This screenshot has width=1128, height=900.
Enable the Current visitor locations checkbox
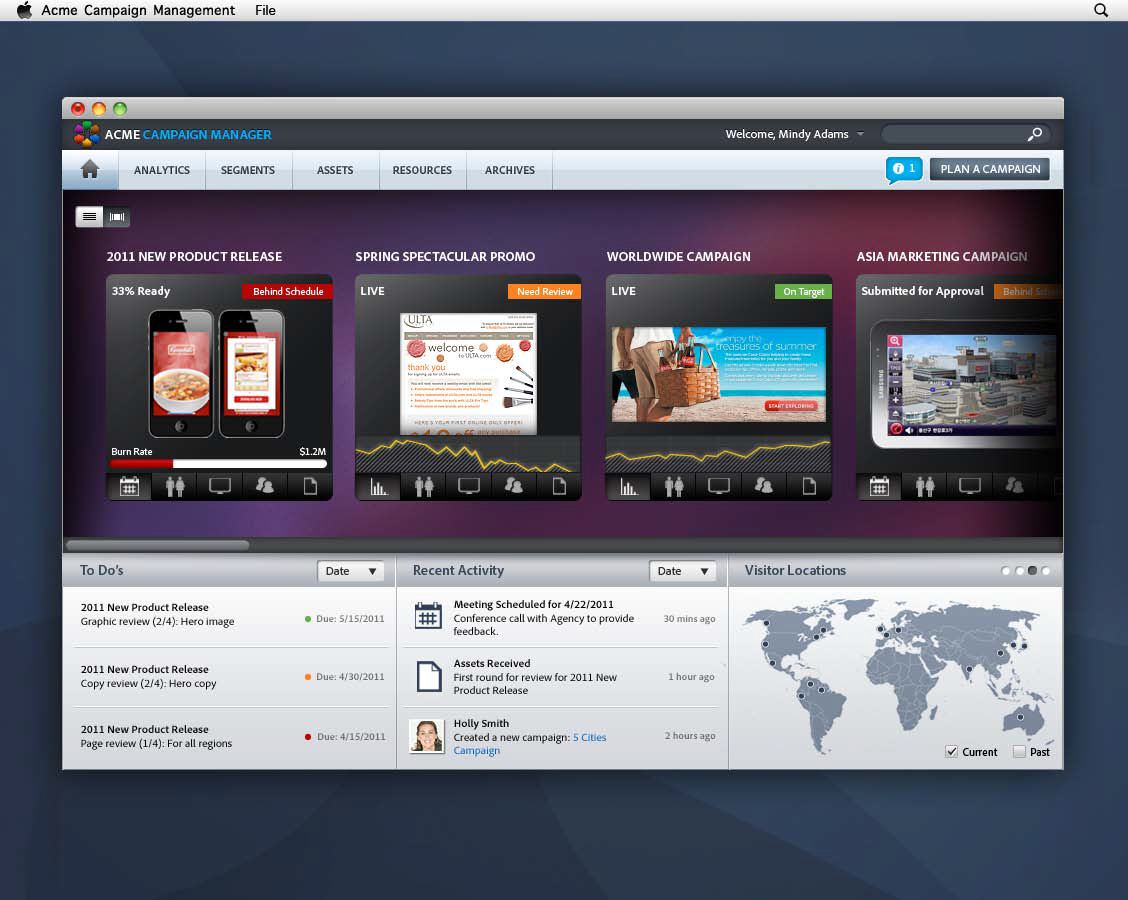pyautogui.click(x=951, y=752)
